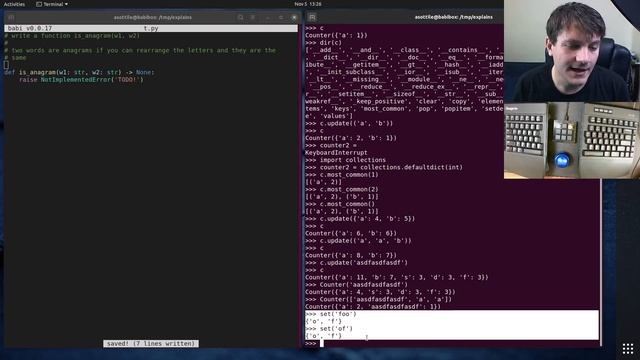The height and width of the screenshot is (360, 640).
Task: Click 'babi v0.0.17' version label
Action: coord(30,29)
